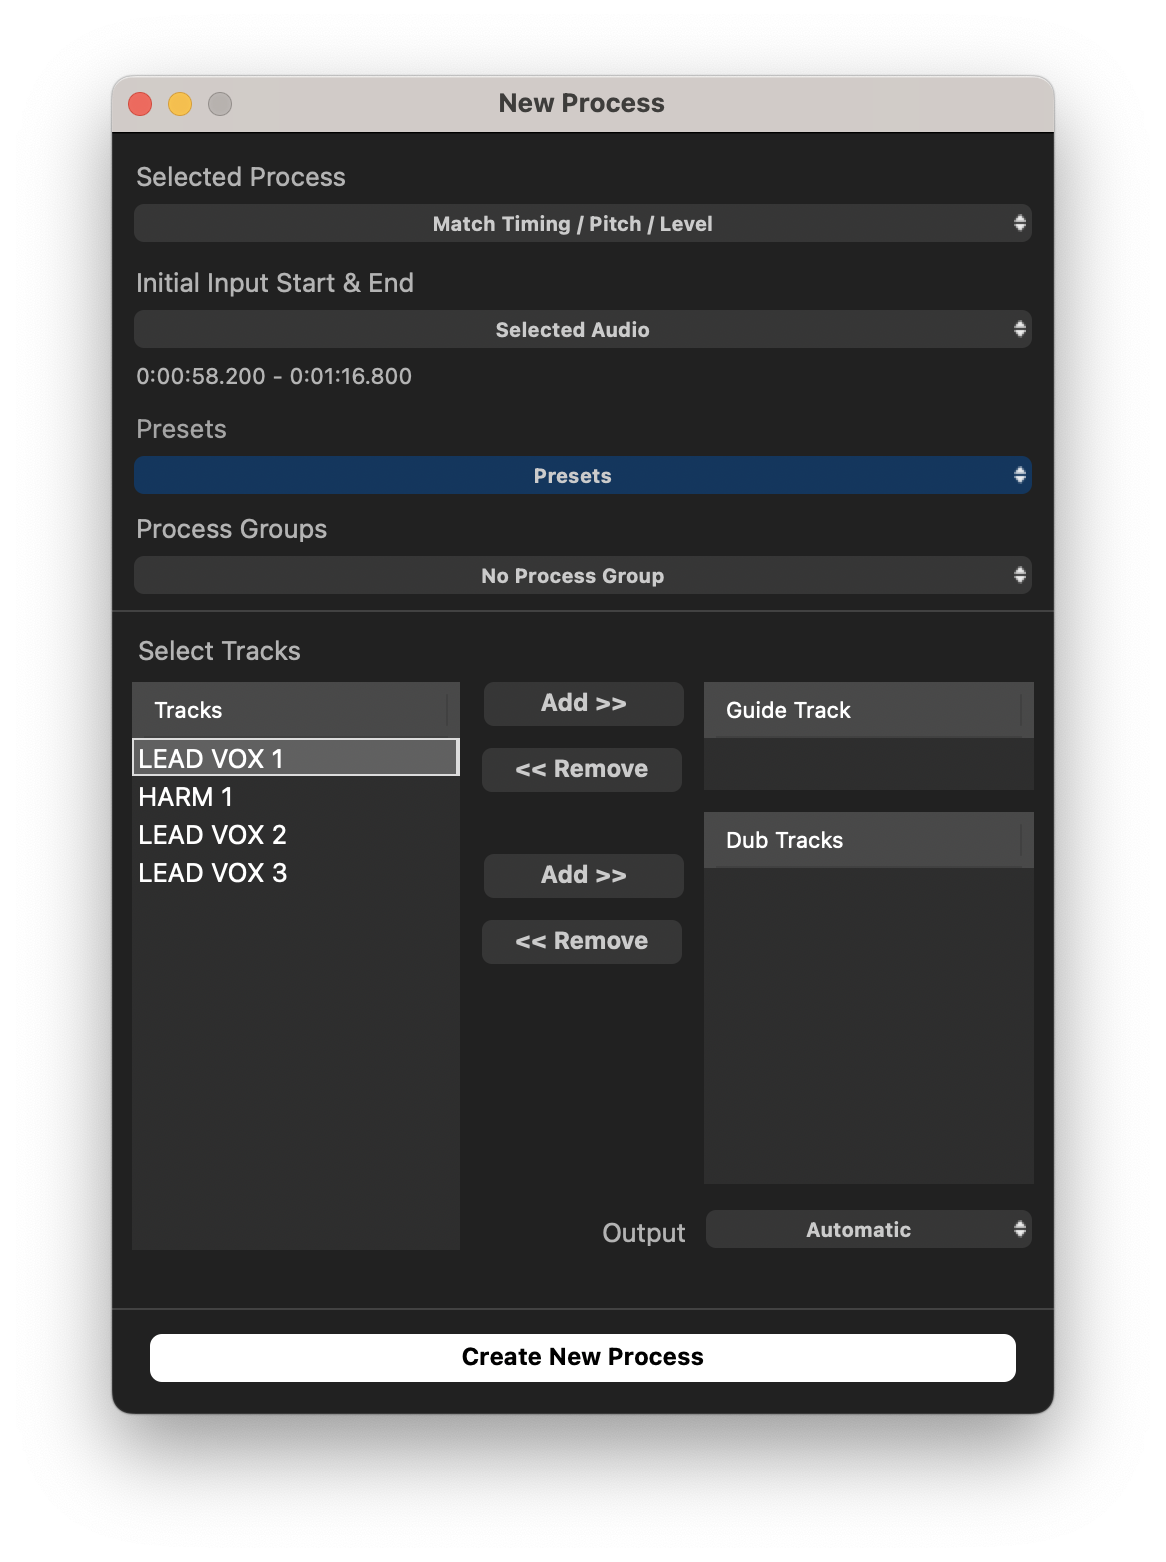Add selected track to Guide Track
1166x1562 pixels.
coord(583,704)
